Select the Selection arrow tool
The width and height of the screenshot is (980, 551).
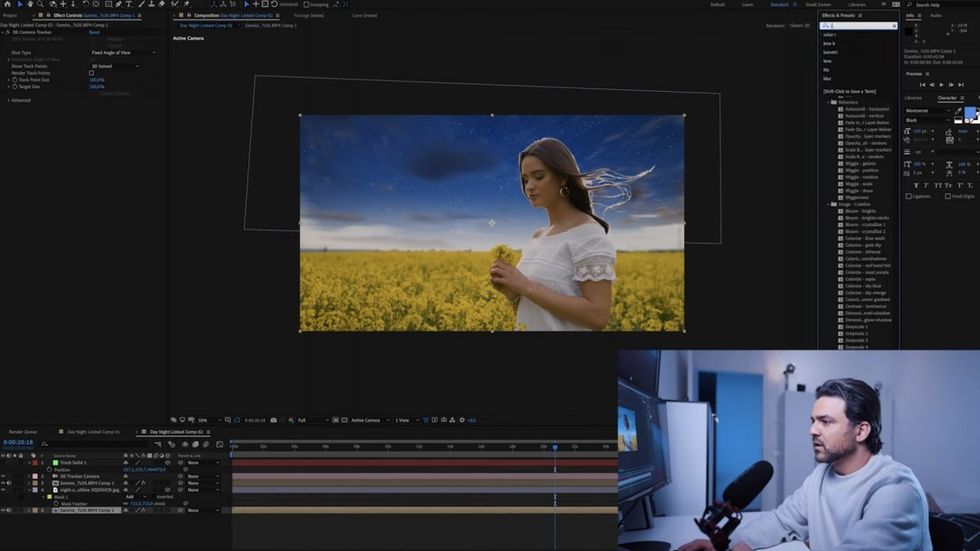[x=19, y=4]
